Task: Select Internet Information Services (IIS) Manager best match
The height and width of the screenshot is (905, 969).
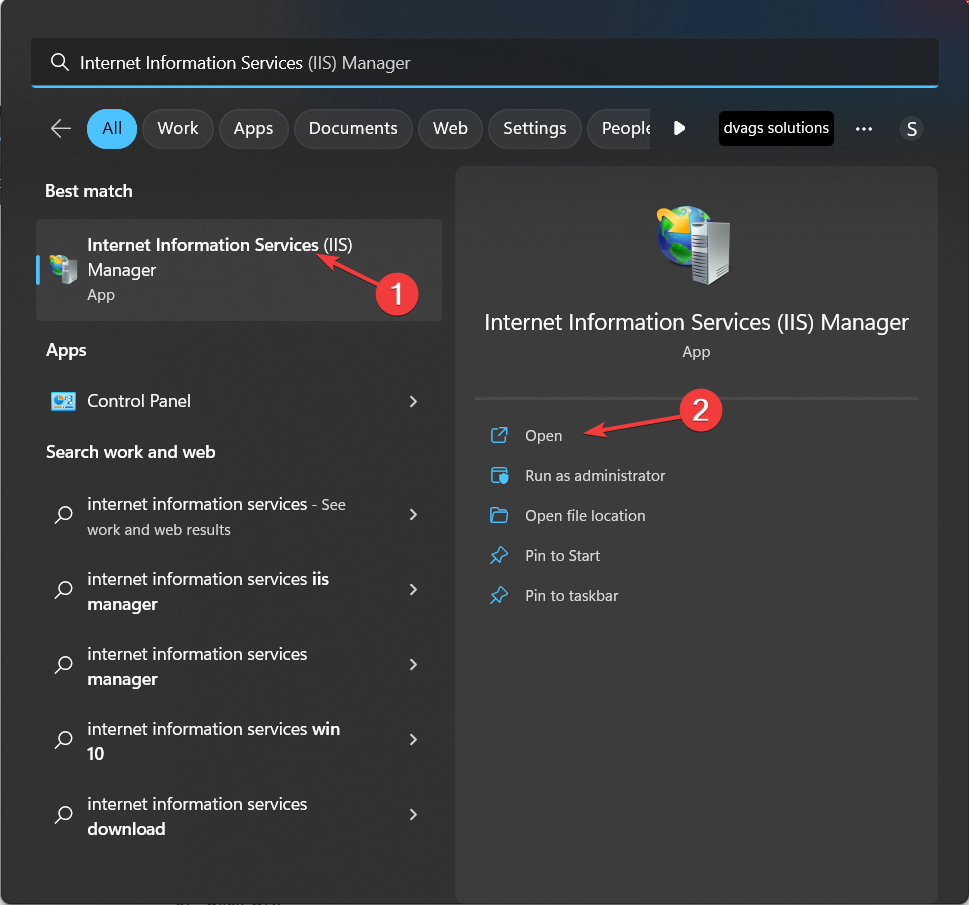Action: 239,270
